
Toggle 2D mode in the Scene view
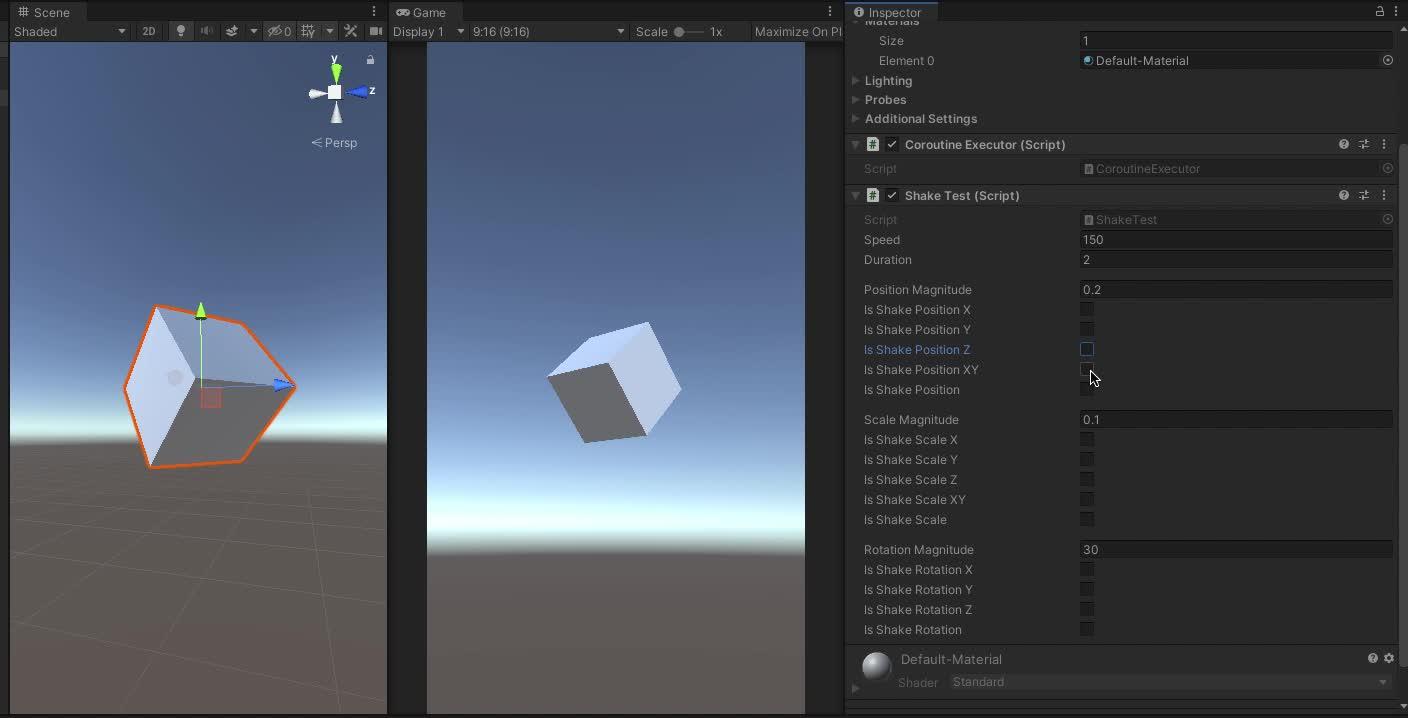(x=149, y=31)
